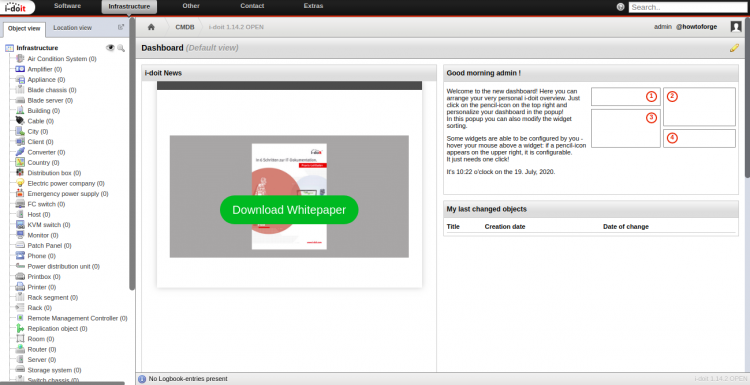Select Rack segment (0) tree item
The height and width of the screenshot is (385, 750).
(53, 297)
